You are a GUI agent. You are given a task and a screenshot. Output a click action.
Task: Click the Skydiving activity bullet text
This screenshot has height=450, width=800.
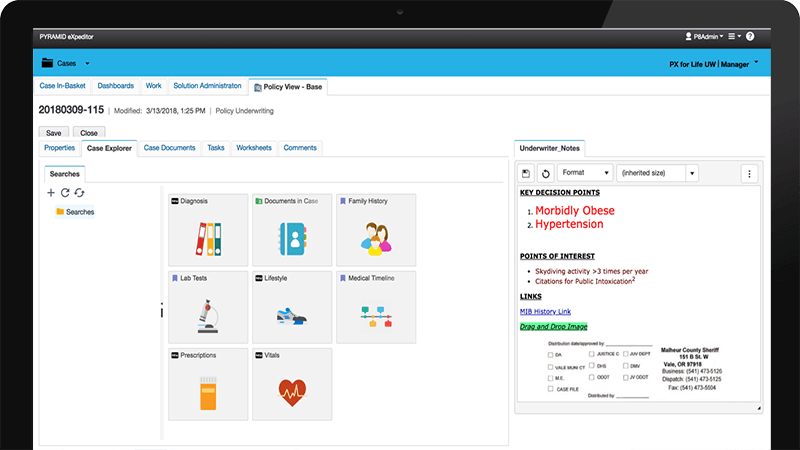(x=592, y=271)
